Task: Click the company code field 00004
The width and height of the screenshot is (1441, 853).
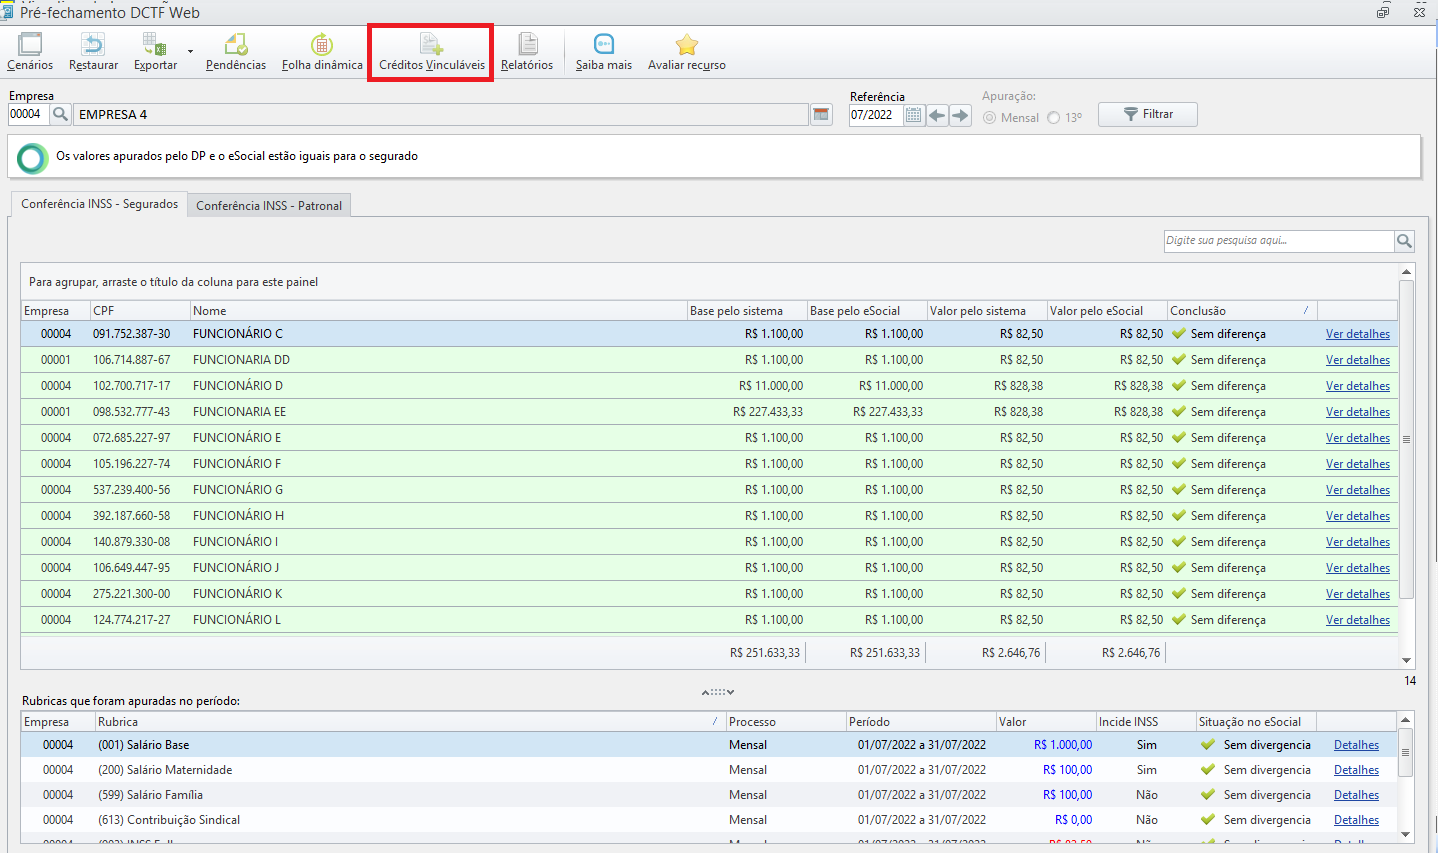Action: (x=28, y=114)
